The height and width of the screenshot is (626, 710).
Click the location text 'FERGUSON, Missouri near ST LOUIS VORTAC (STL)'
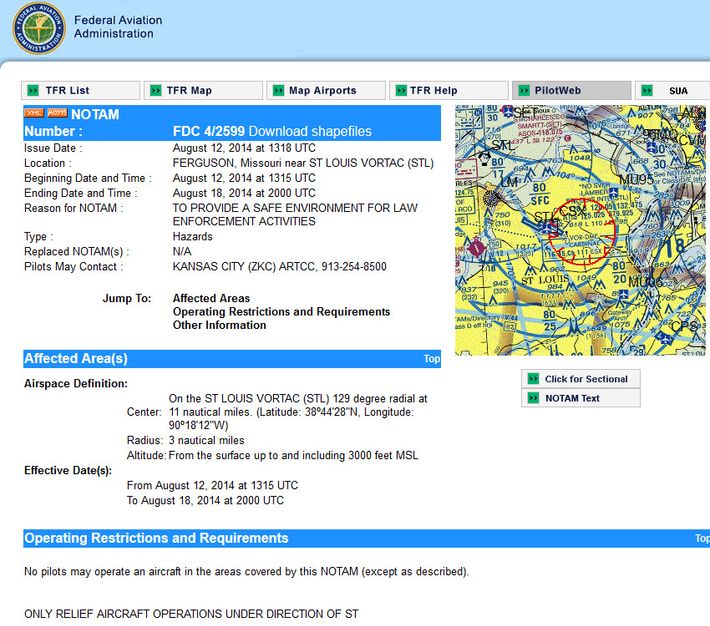coord(303,163)
